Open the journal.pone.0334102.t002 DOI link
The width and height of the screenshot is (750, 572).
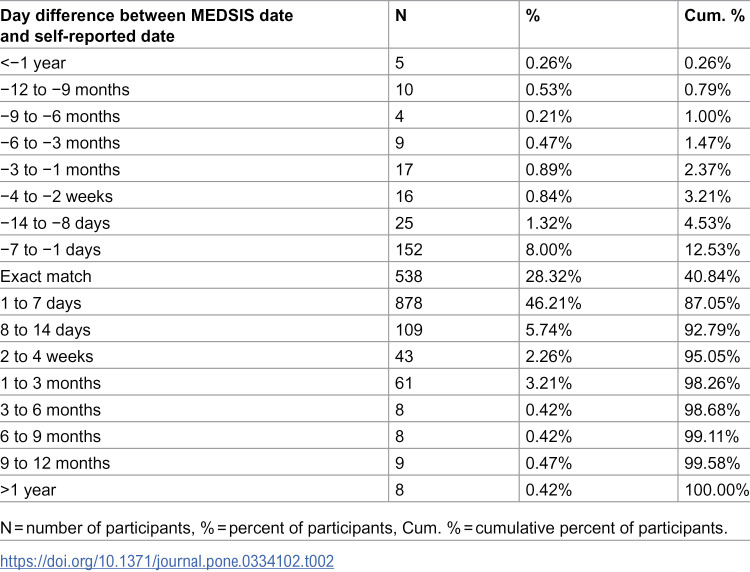tap(167, 561)
